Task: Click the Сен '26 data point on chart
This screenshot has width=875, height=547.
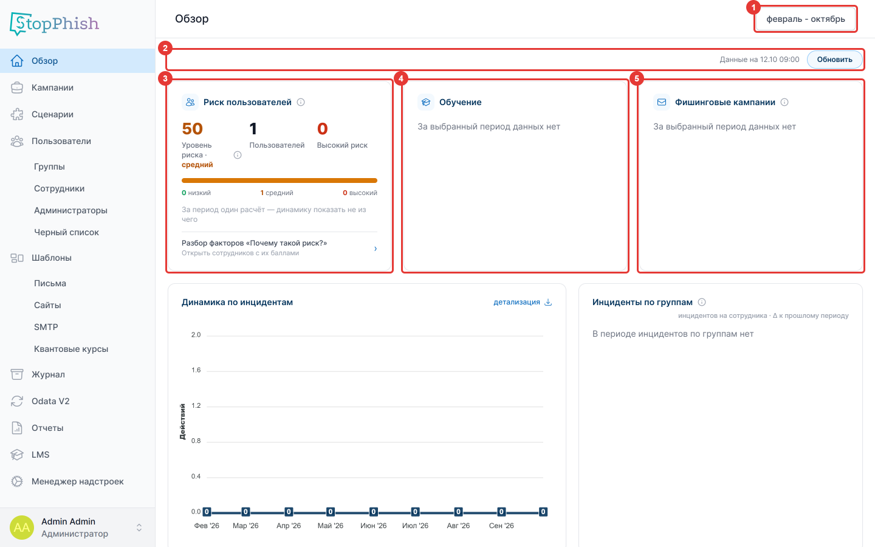Action: (501, 512)
